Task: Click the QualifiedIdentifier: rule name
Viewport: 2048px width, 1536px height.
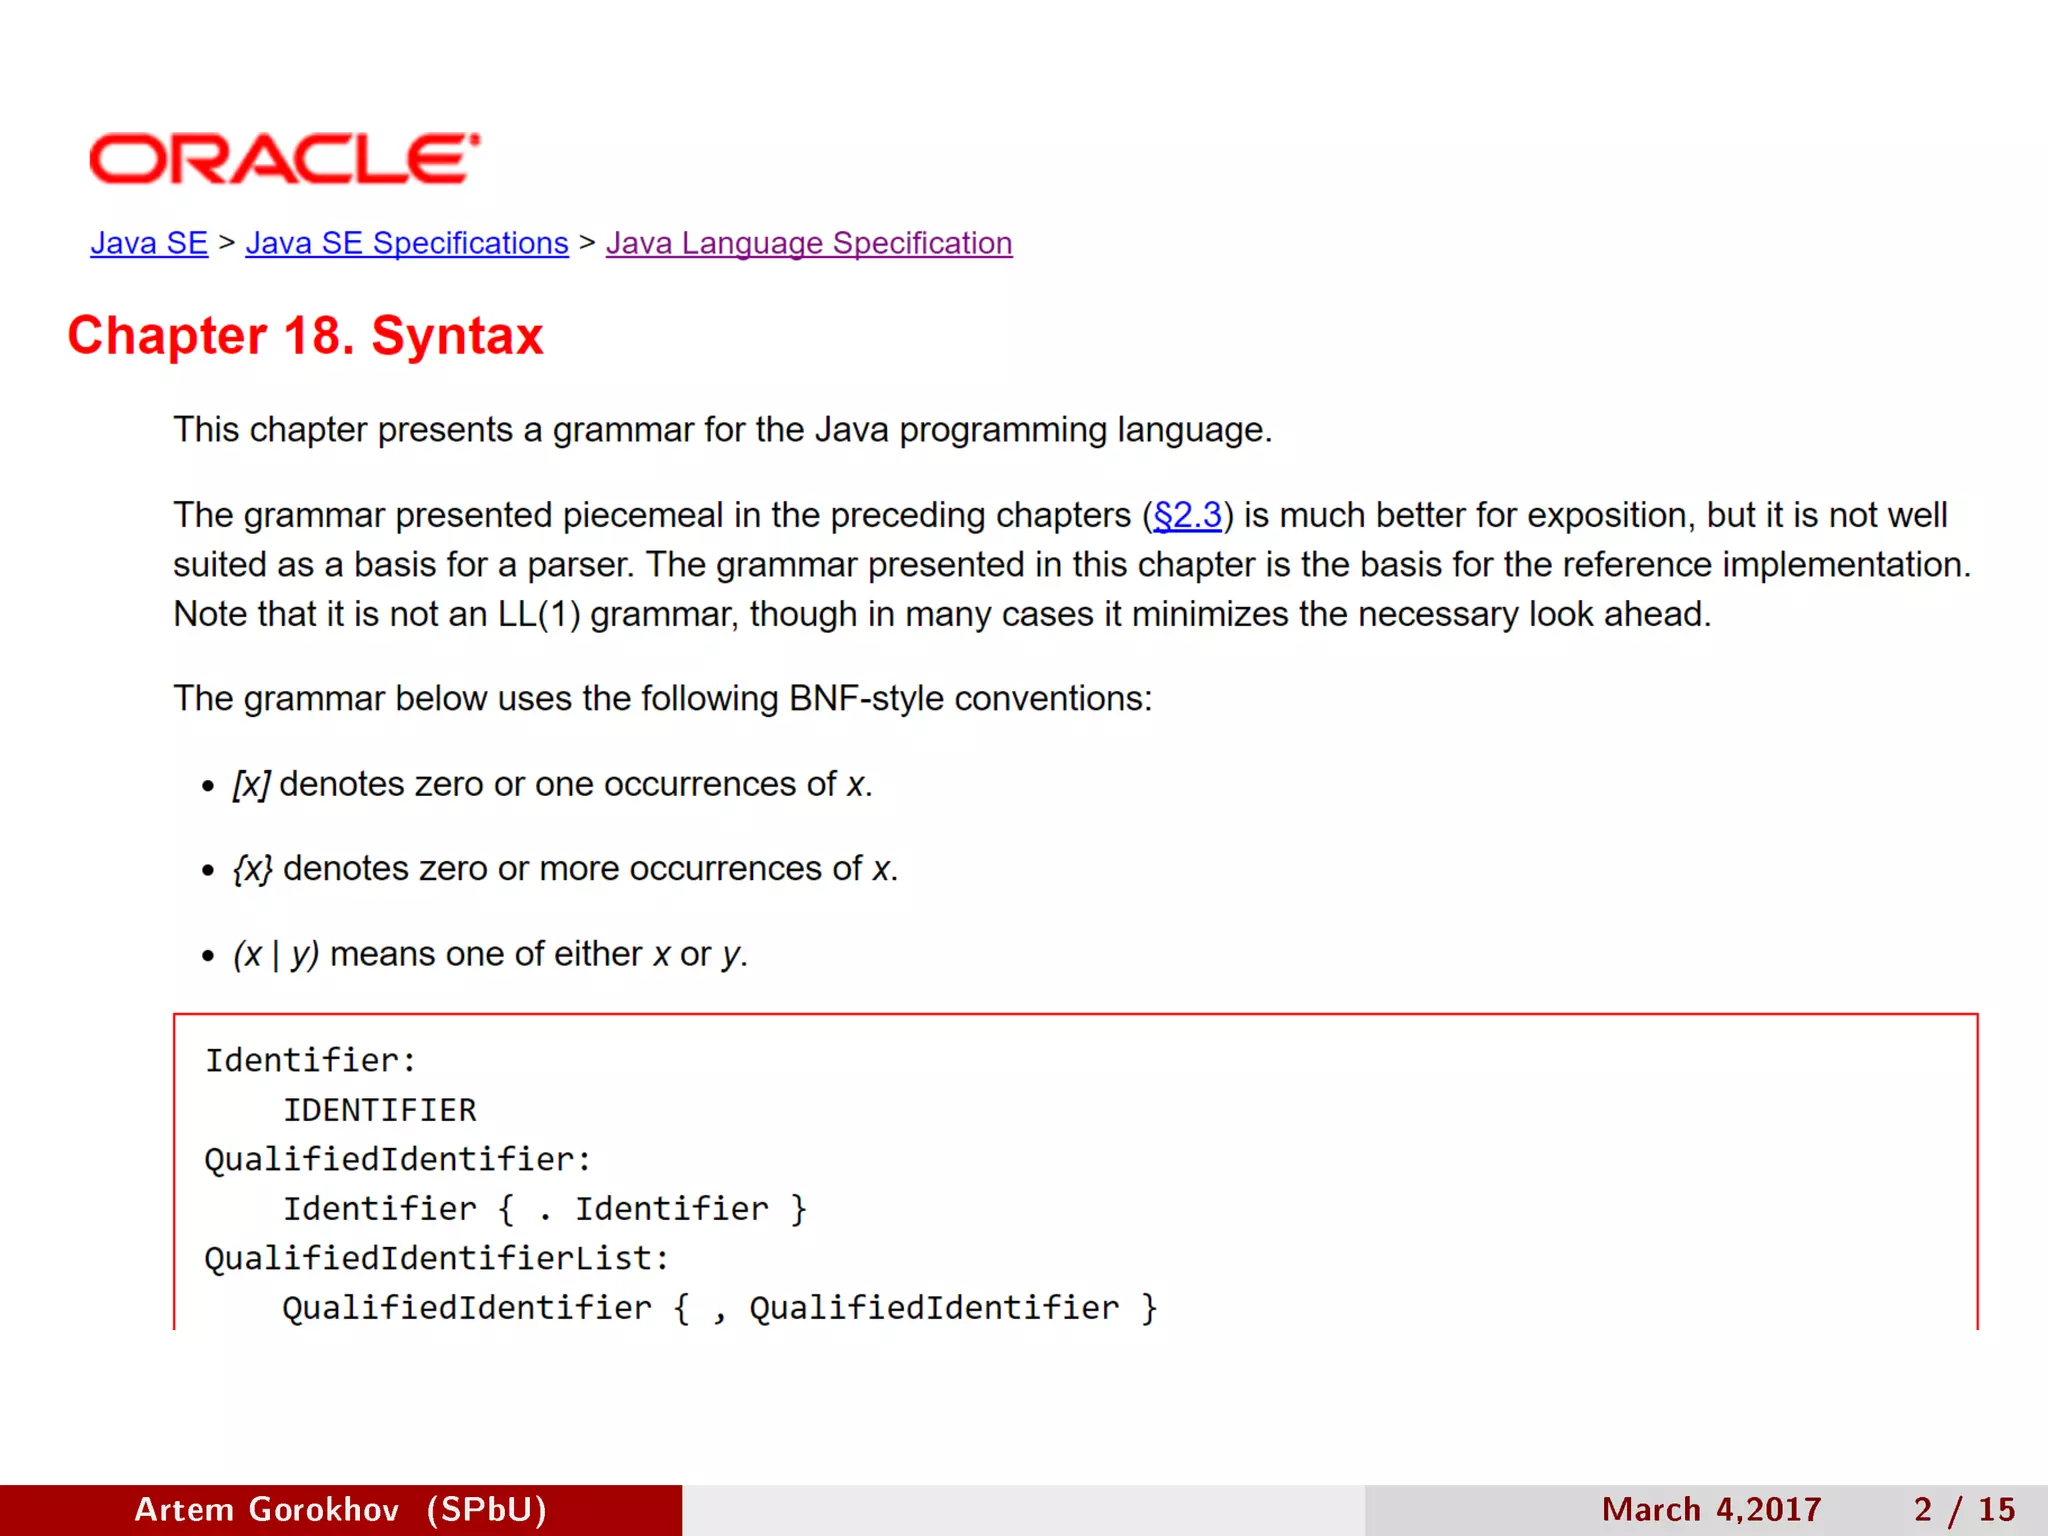Action: coord(398,1159)
